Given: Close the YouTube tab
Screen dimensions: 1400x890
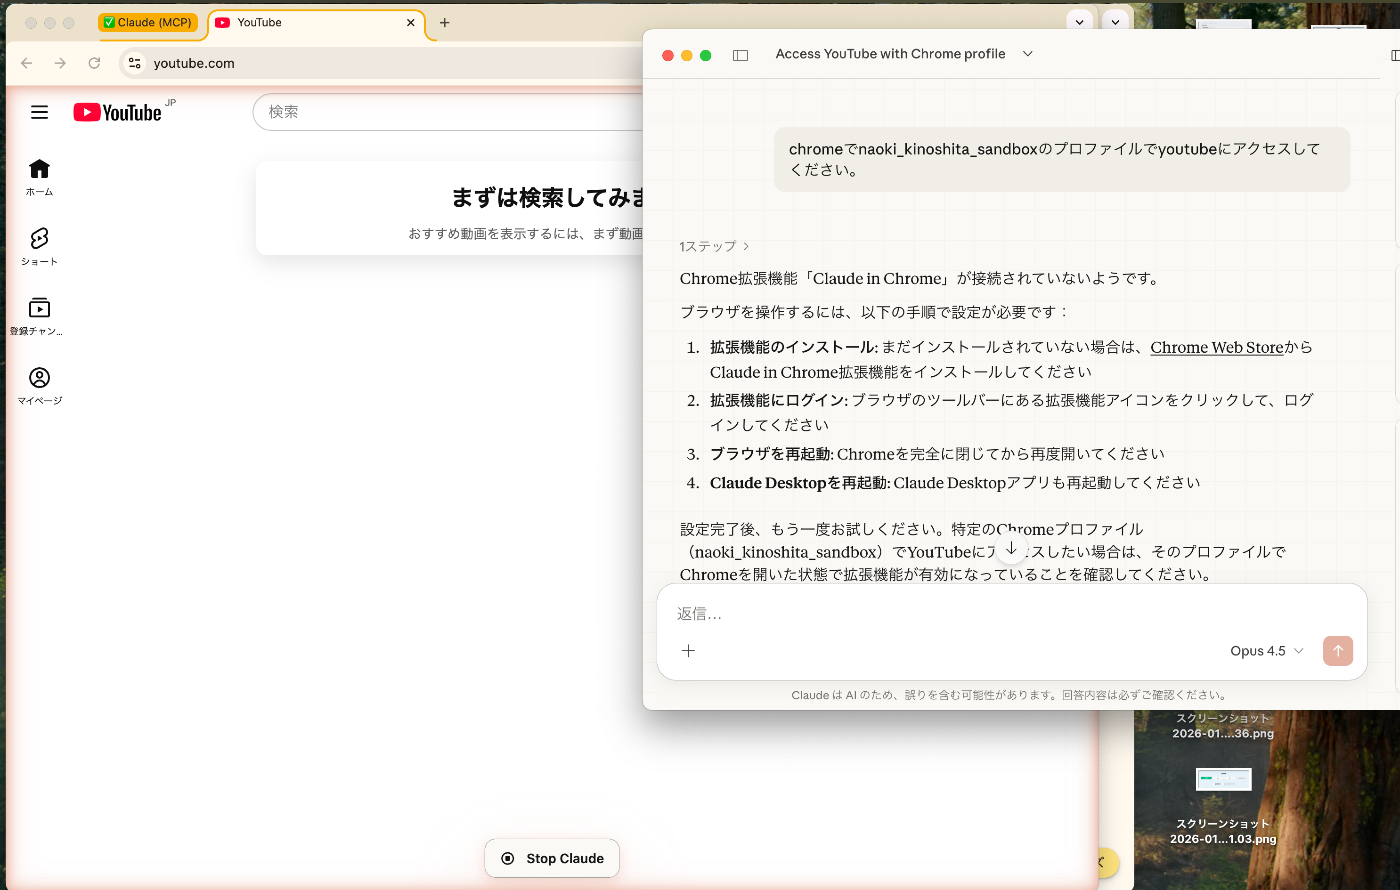Looking at the screenshot, I should (411, 22).
